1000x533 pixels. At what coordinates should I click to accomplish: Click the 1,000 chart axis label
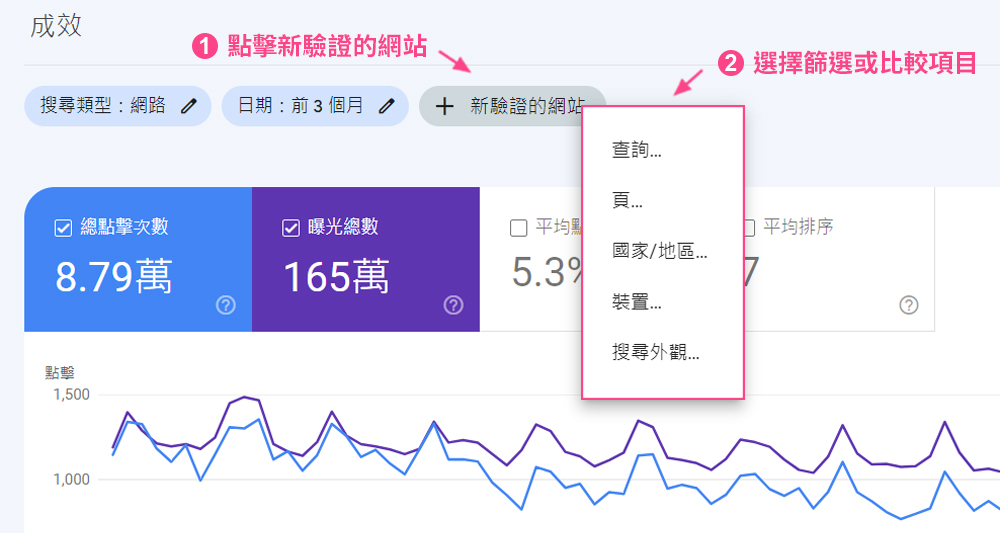tap(71, 479)
